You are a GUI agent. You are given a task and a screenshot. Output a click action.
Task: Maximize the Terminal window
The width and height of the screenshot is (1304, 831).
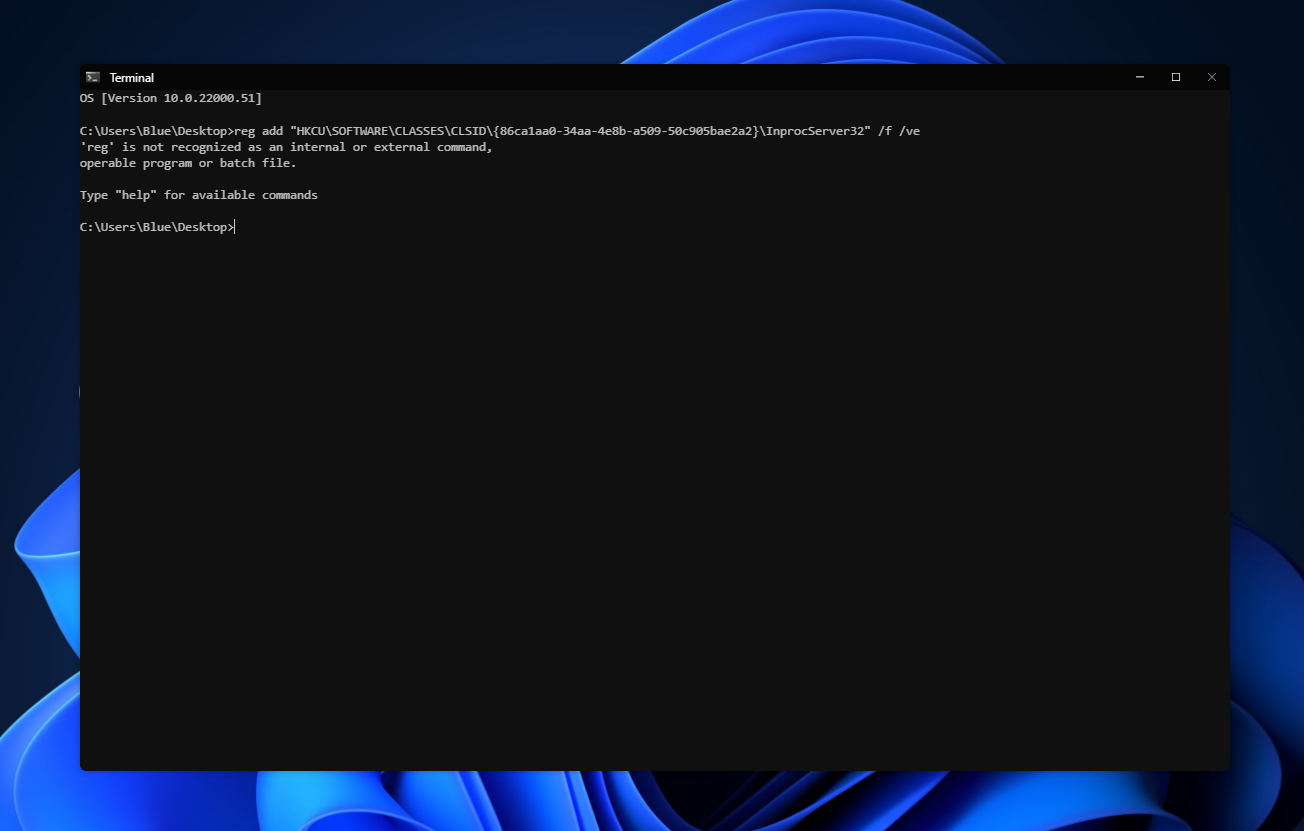[x=1176, y=77]
